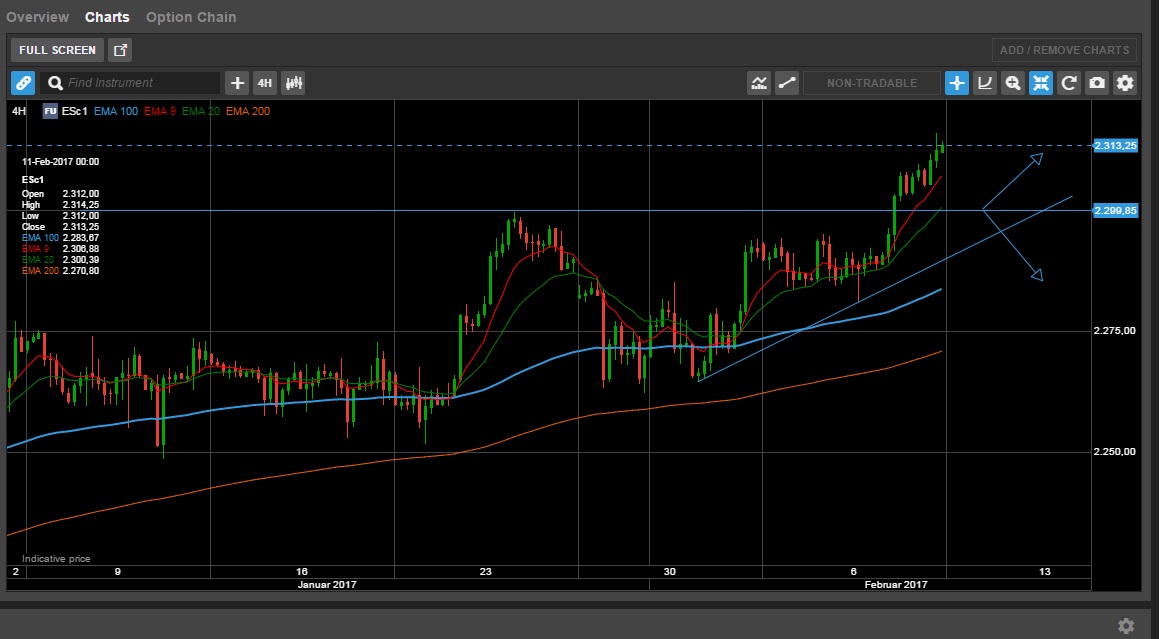Activate the zoom magnifier tool
This screenshot has width=1165, height=639.
coord(1013,83)
